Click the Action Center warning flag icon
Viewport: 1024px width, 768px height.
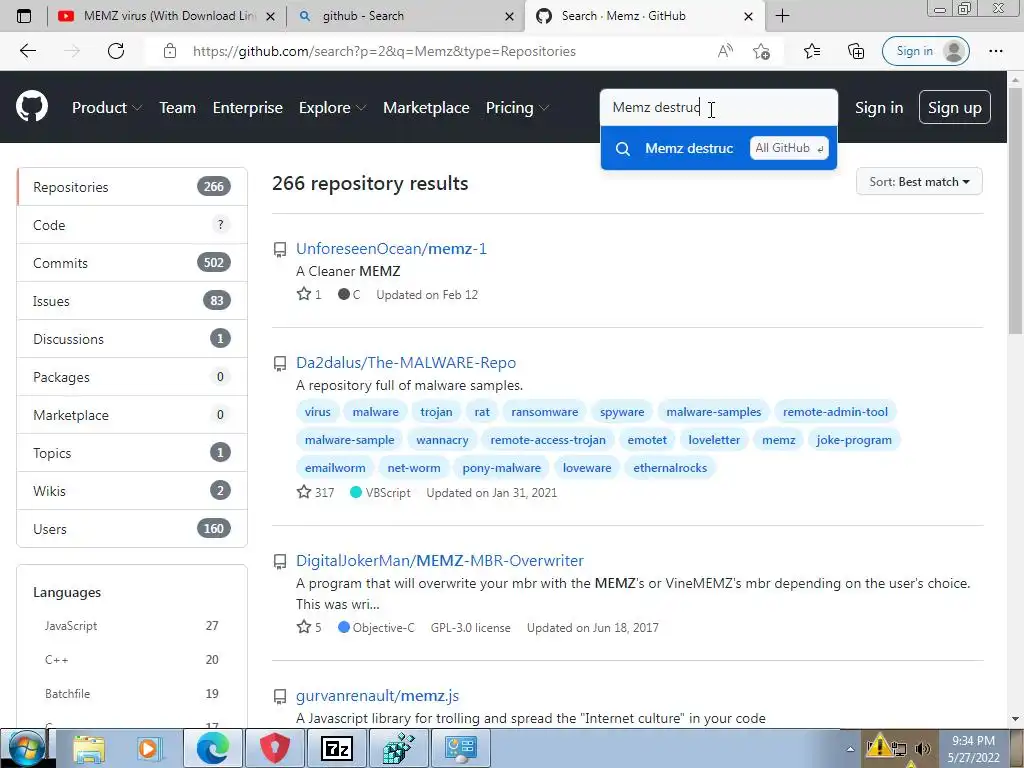tap(879, 746)
